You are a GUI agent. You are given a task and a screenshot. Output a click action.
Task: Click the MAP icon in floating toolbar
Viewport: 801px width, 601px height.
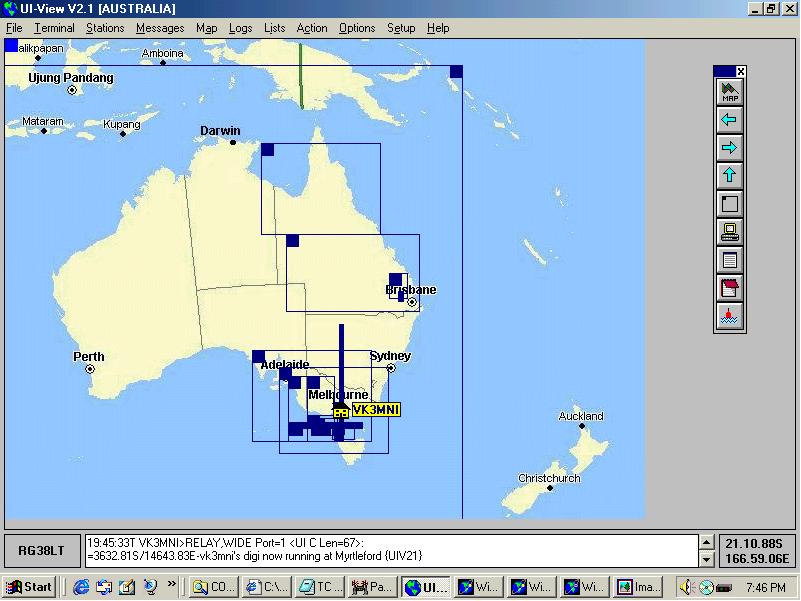729,92
